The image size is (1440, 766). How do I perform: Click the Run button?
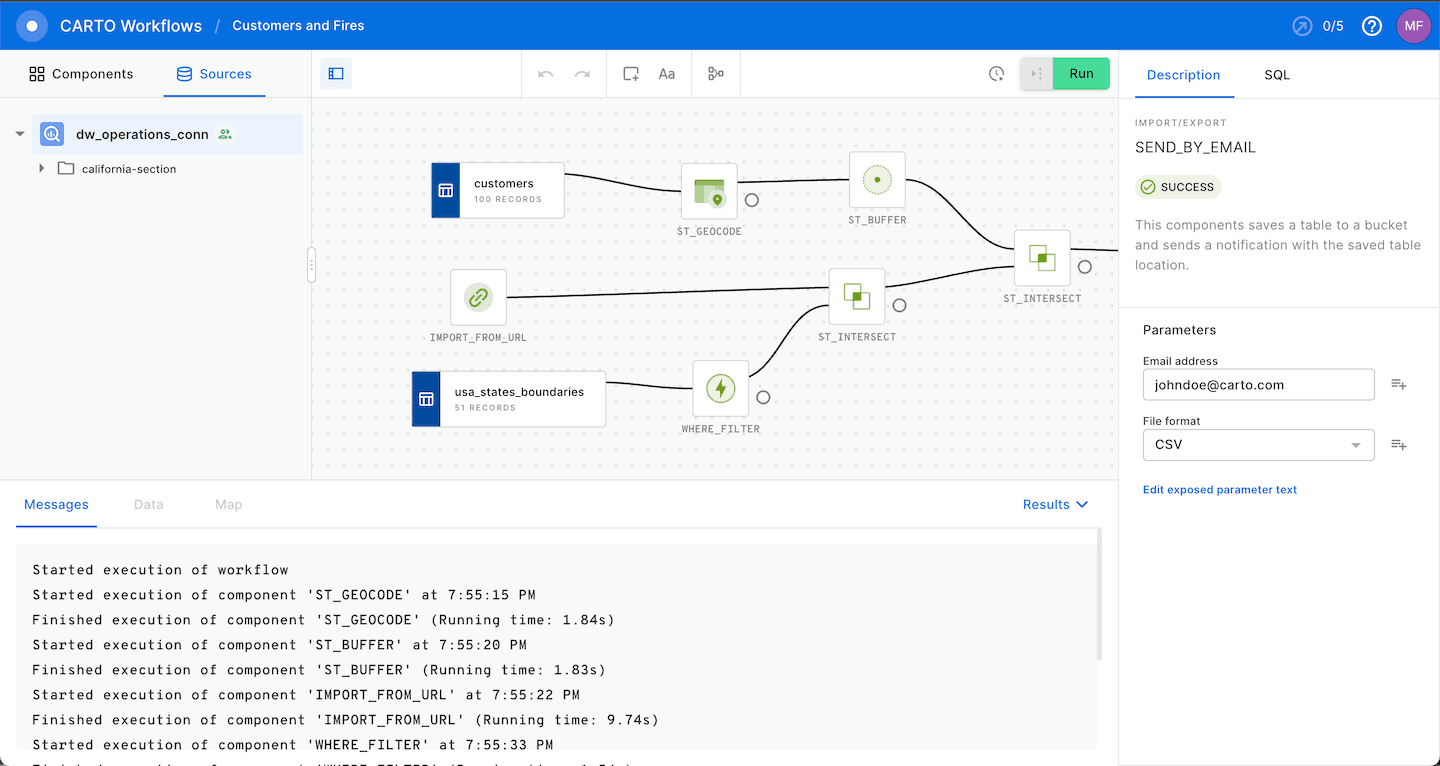click(1081, 73)
